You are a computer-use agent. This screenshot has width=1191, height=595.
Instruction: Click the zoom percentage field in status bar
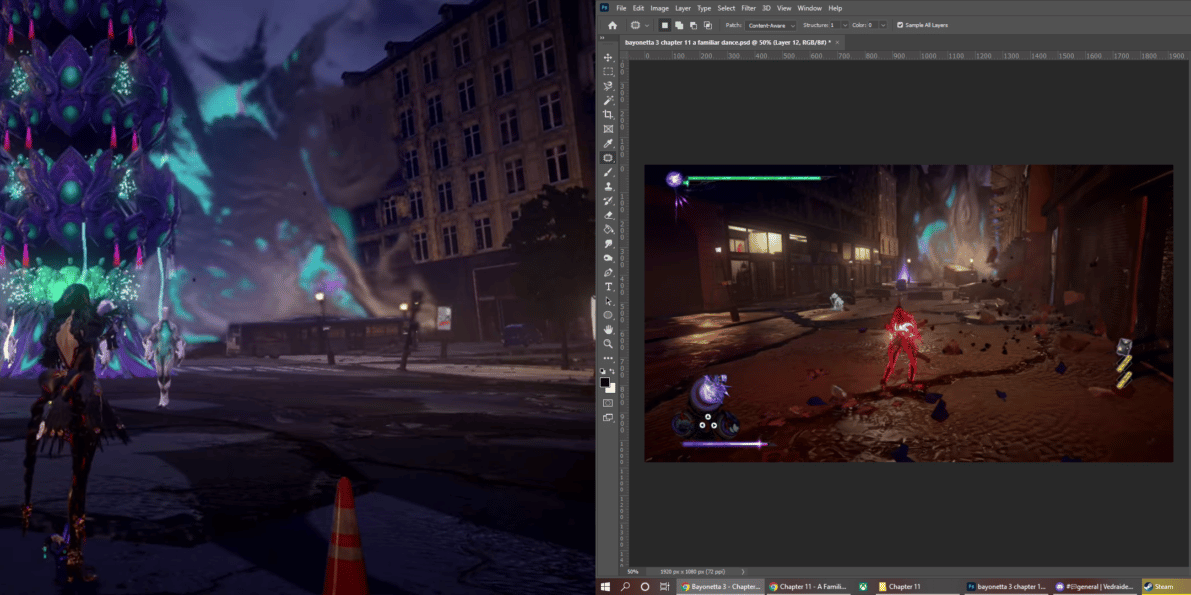point(633,572)
